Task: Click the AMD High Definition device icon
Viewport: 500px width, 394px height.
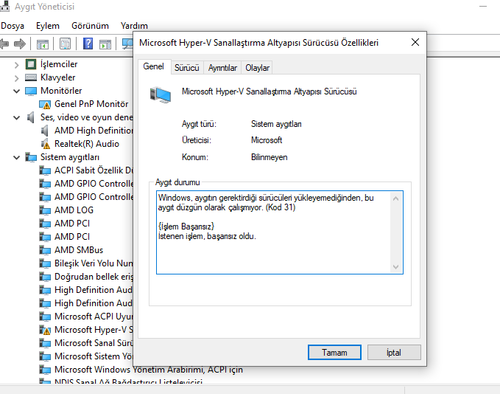Action: [x=44, y=131]
